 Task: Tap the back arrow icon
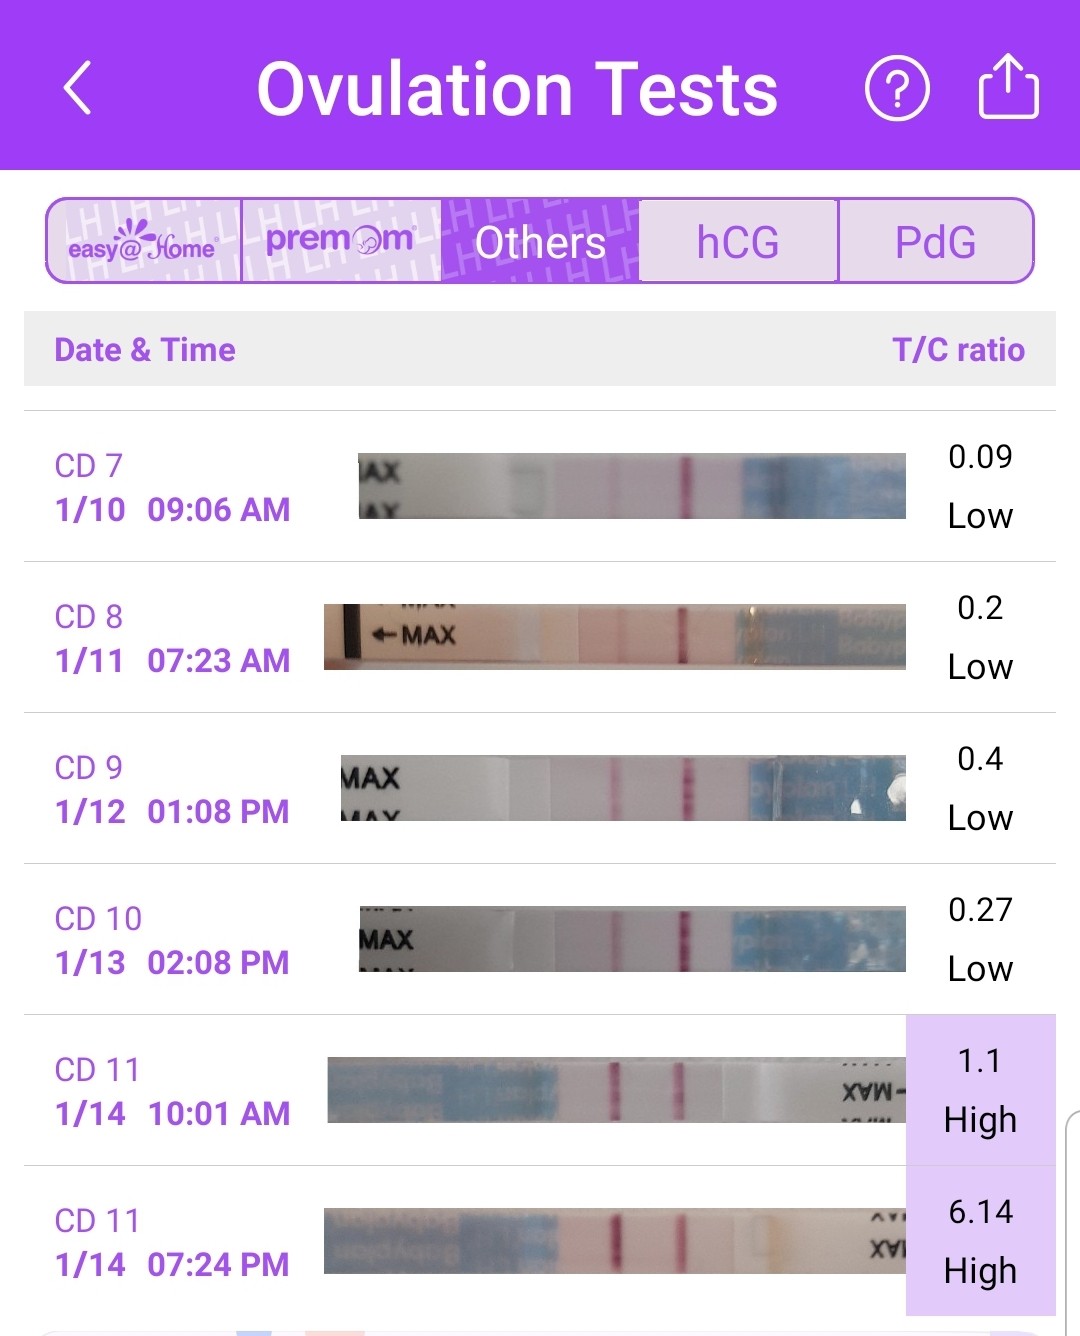[x=78, y=89]
